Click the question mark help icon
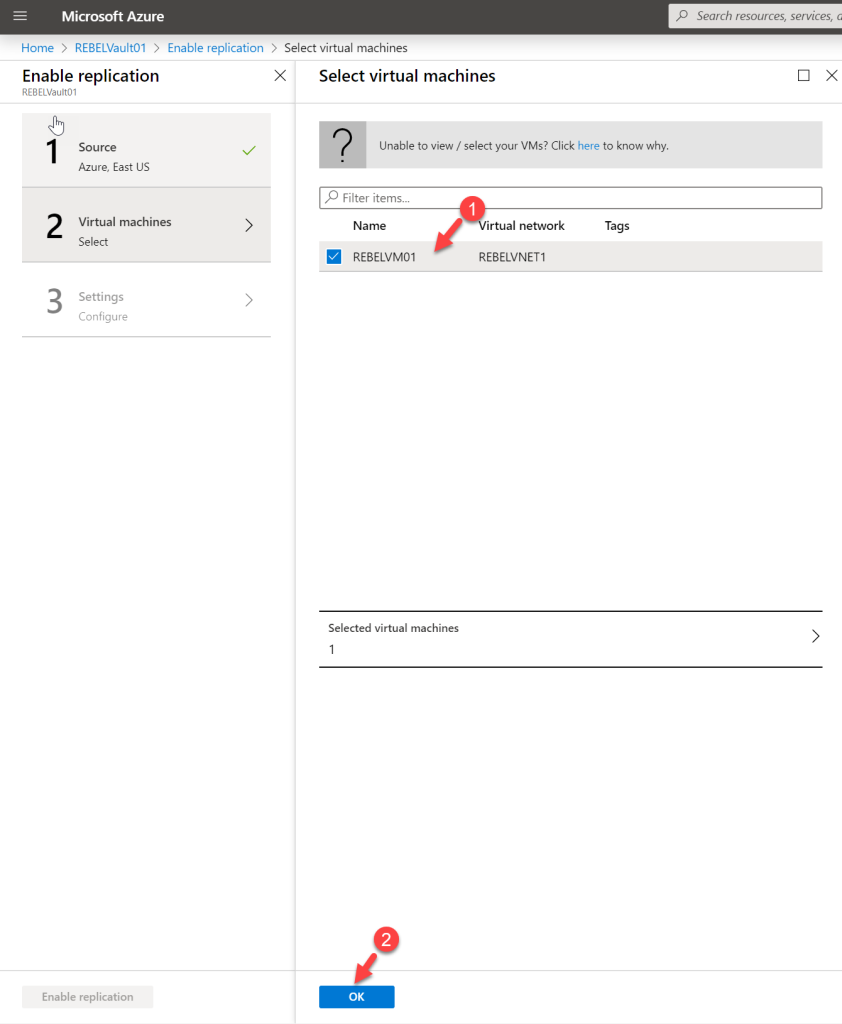The width and height of the screenshot is (842, 1024). coord(343,145)
